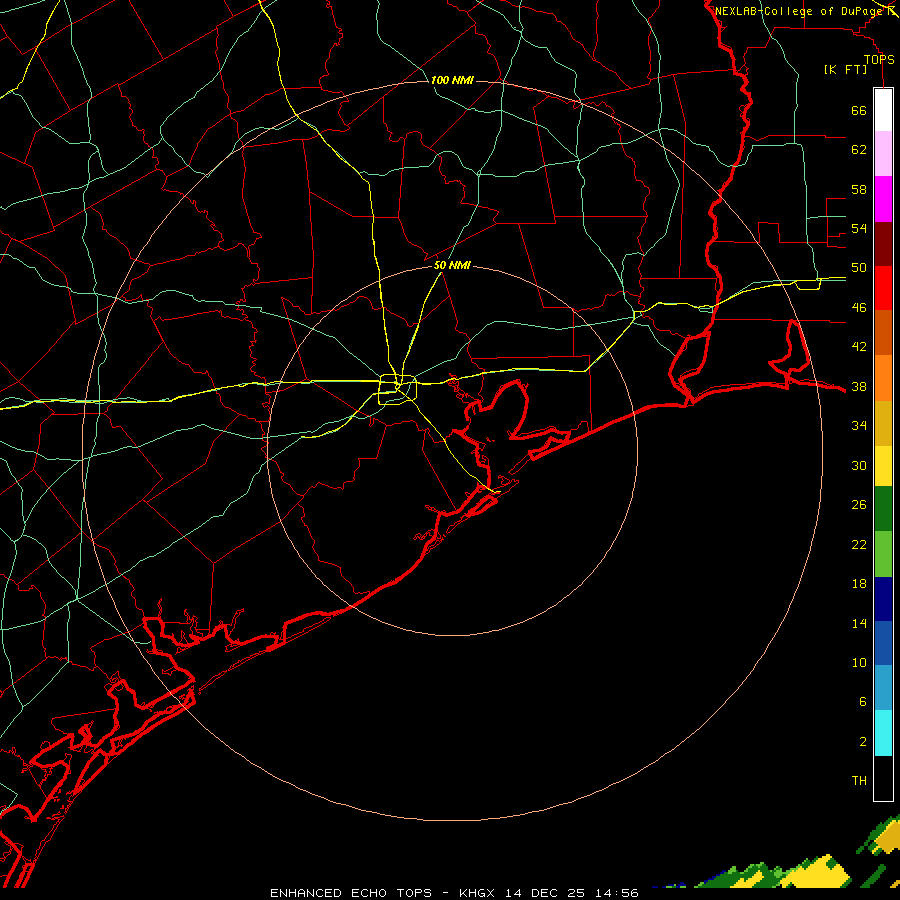Click the medium blue swatch in the scale

[x=883, y=643]
